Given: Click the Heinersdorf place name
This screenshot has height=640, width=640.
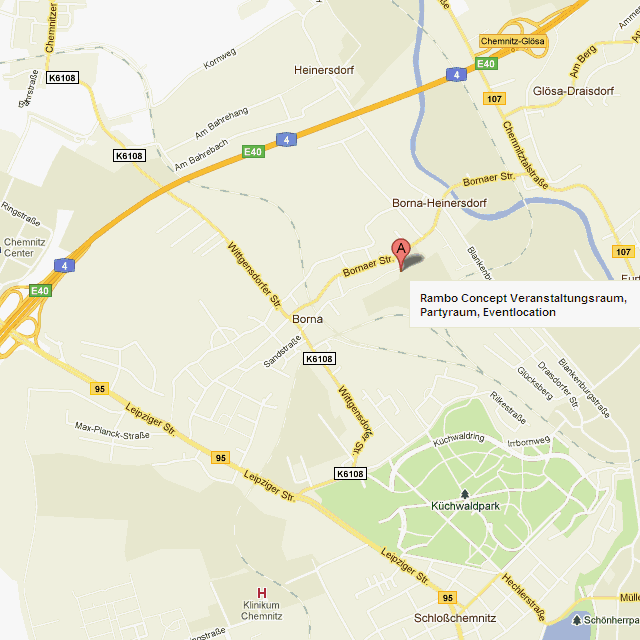Looking at the screenshot, I should point(324,70).
